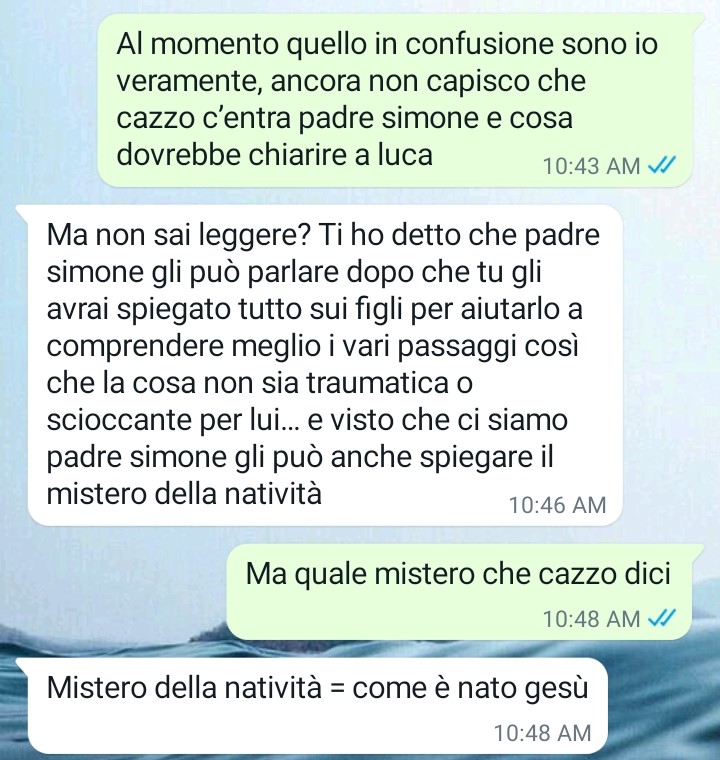Click the words "dovrebbe chiarire a luca"
The height and width of the screenshot is (760, 720).
coord(274,155)
